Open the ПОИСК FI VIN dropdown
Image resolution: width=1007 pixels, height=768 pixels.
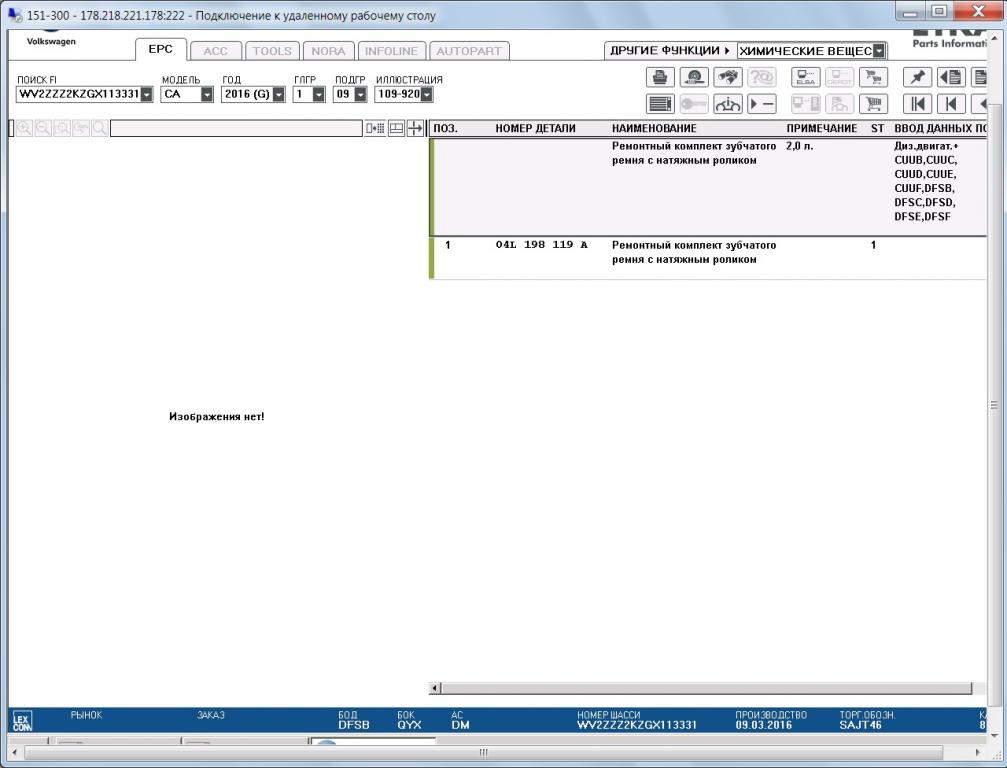147,94
